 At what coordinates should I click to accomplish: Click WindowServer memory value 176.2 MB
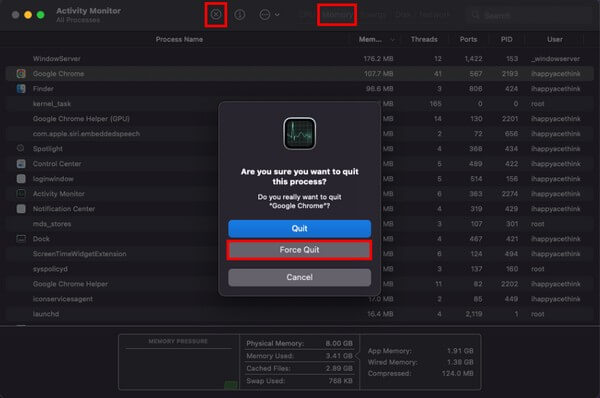click(x=378, y=59)
